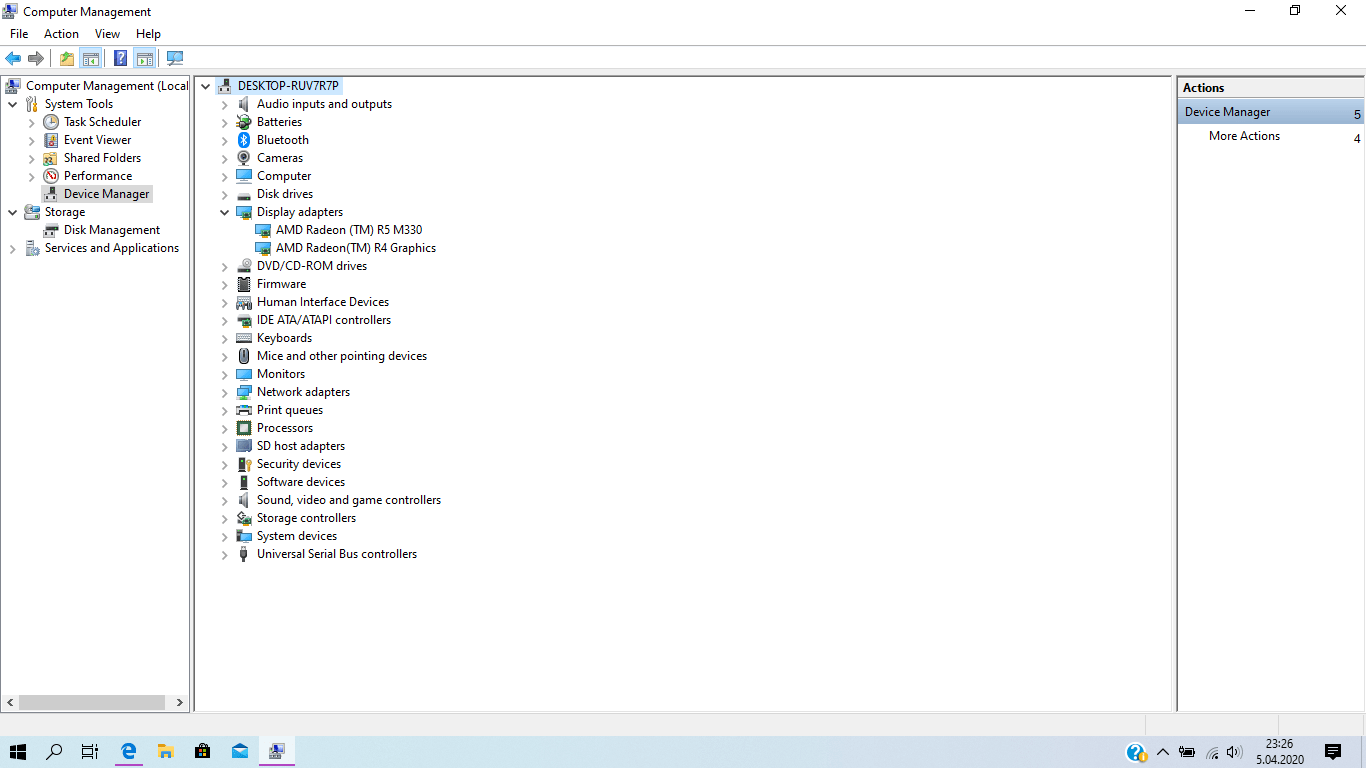Expand the Processors category

[225, 428]
